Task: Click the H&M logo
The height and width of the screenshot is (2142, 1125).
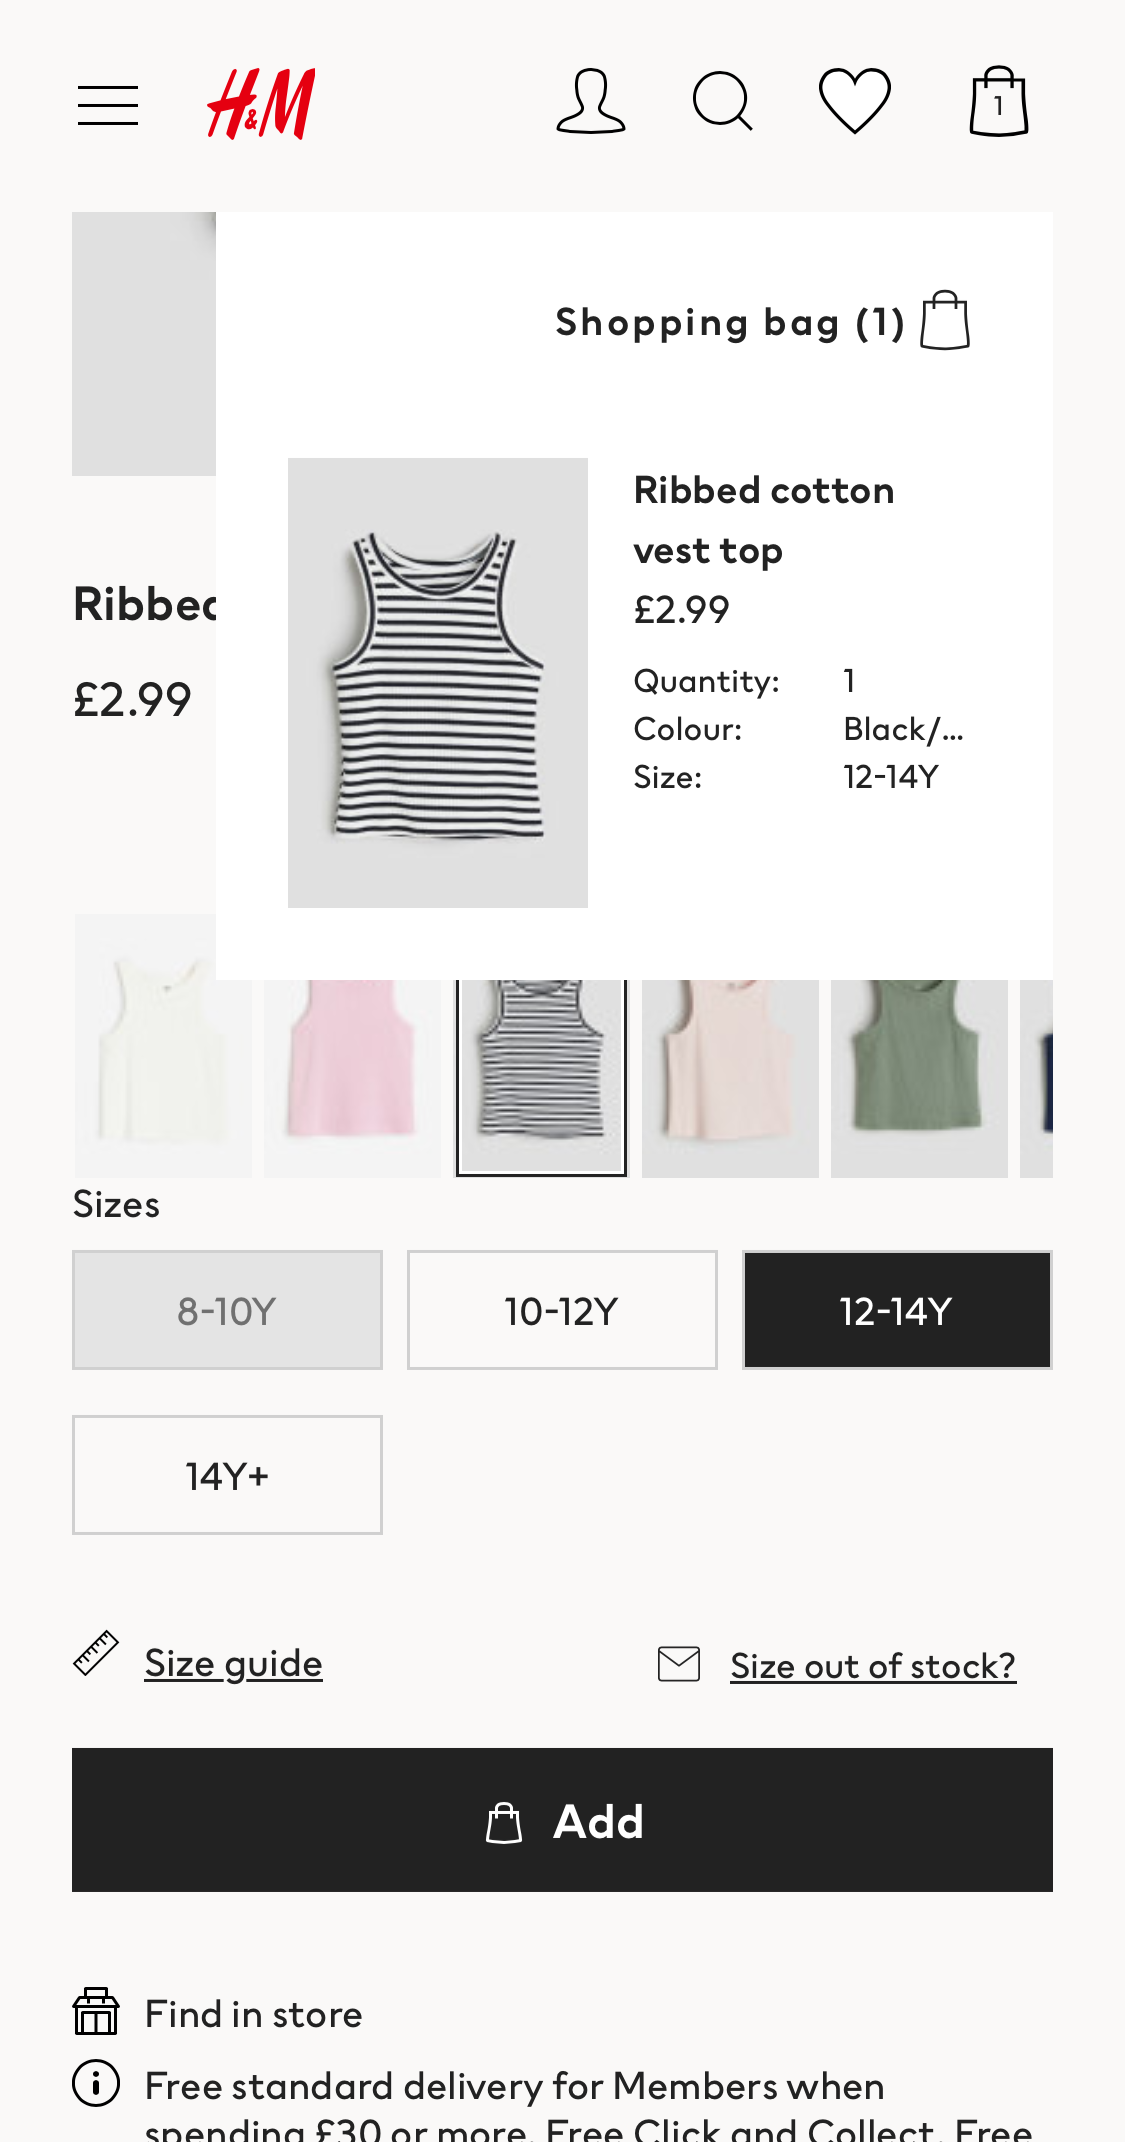Action: 261,104
